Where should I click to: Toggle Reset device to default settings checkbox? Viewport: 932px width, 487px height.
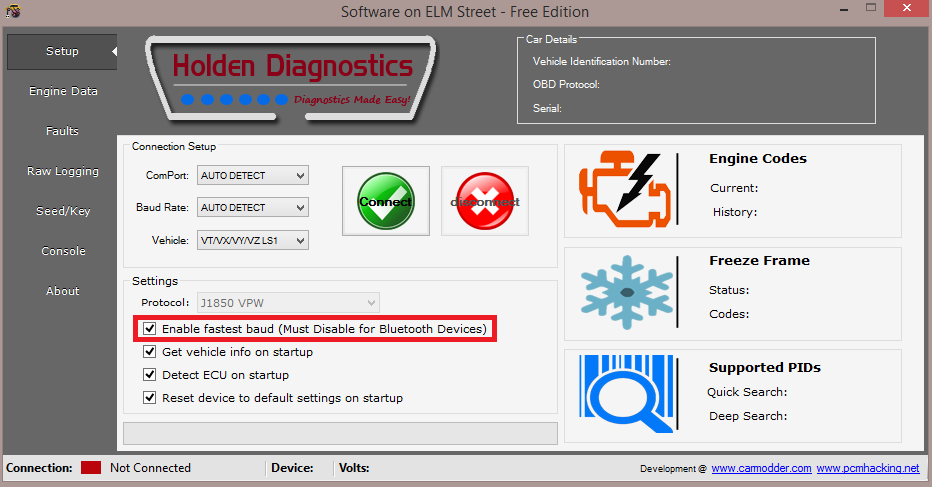click(150, 397)
